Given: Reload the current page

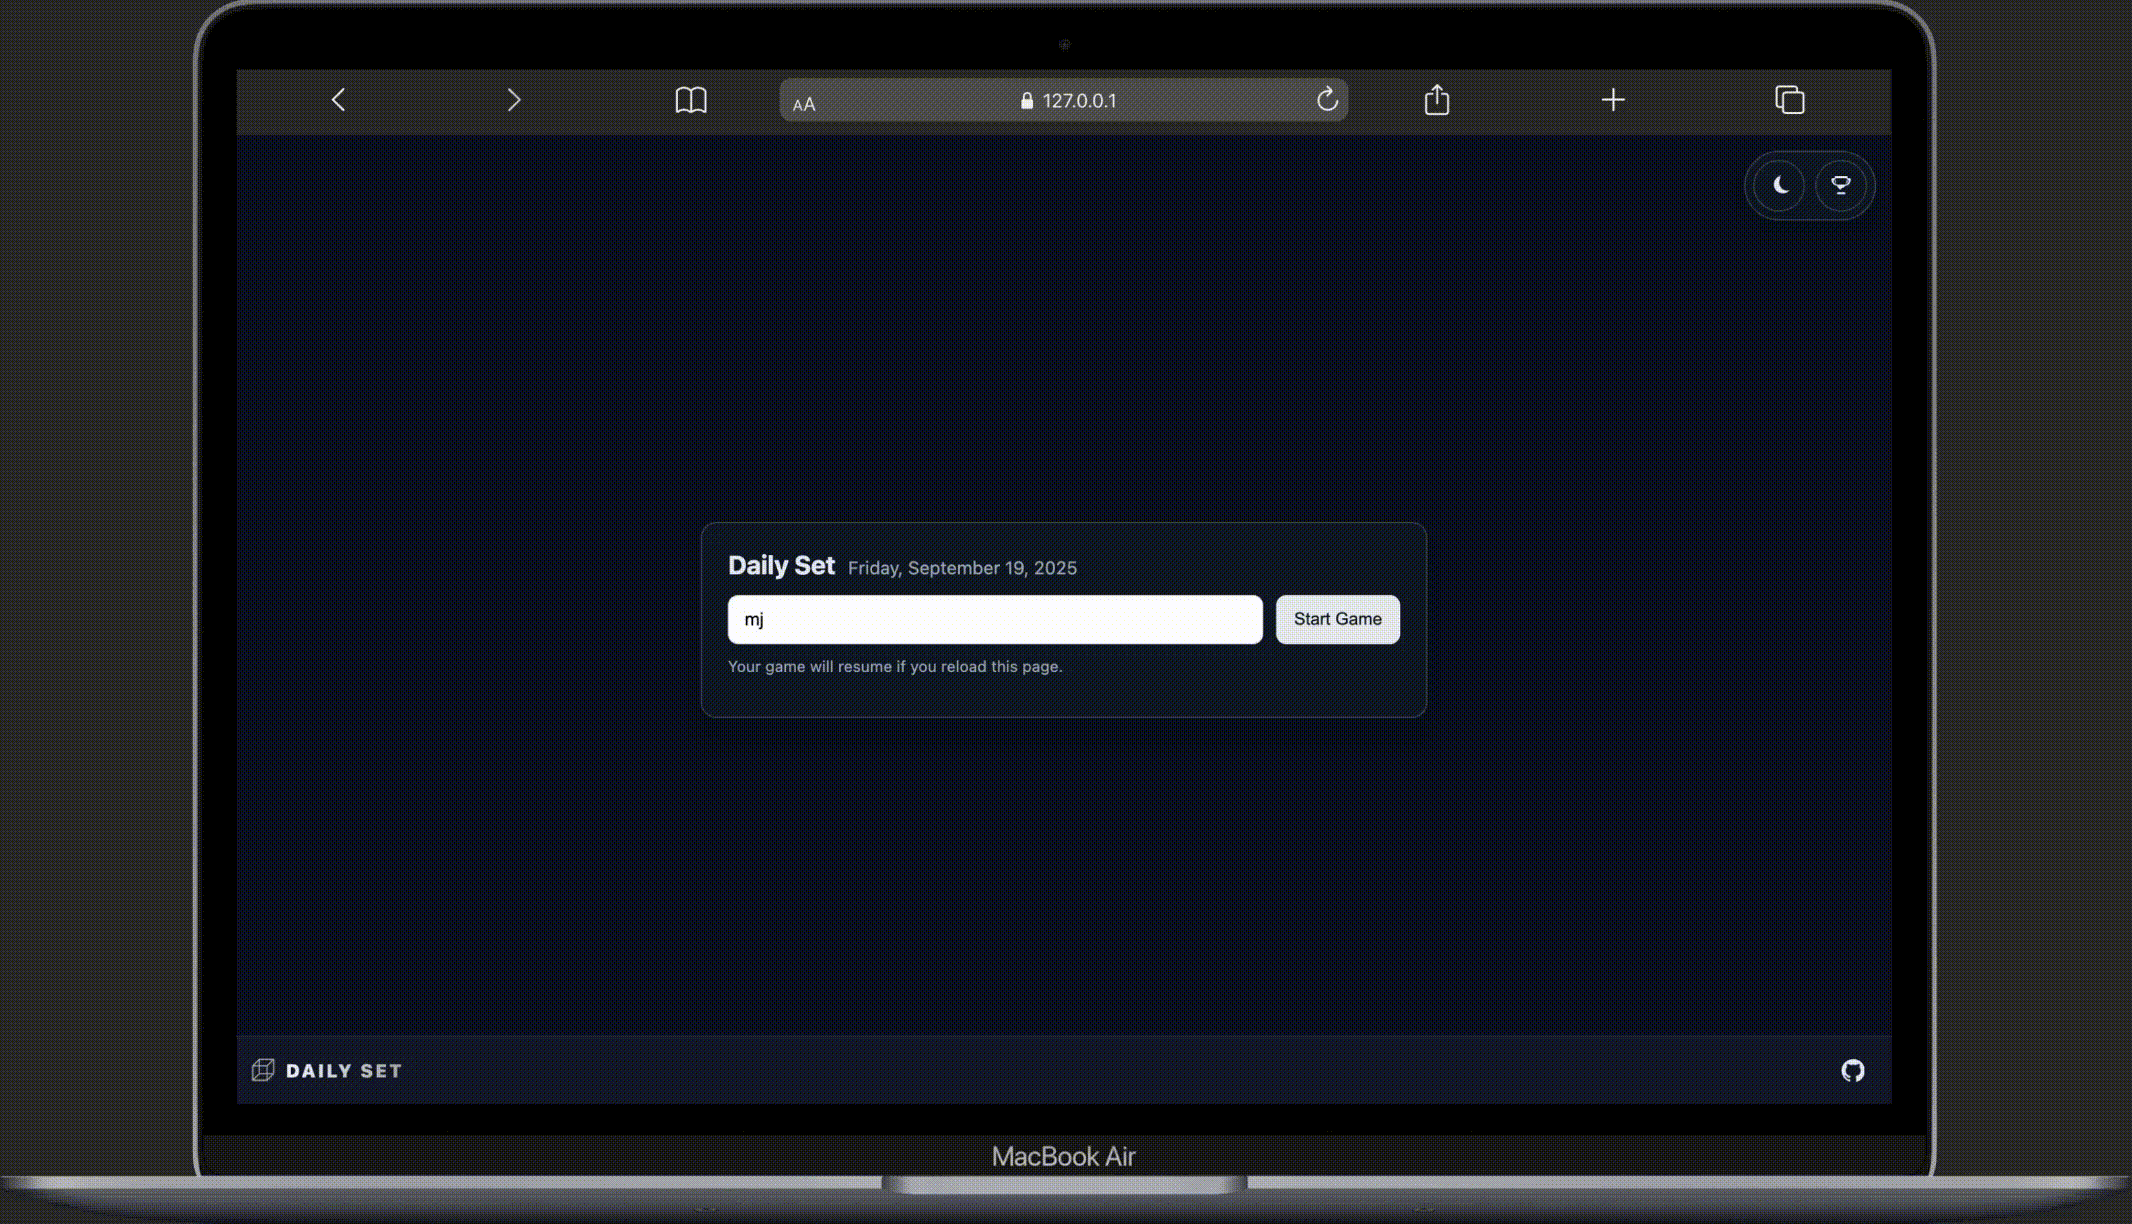Looking at the screenshot, I should pos(1327,100).
